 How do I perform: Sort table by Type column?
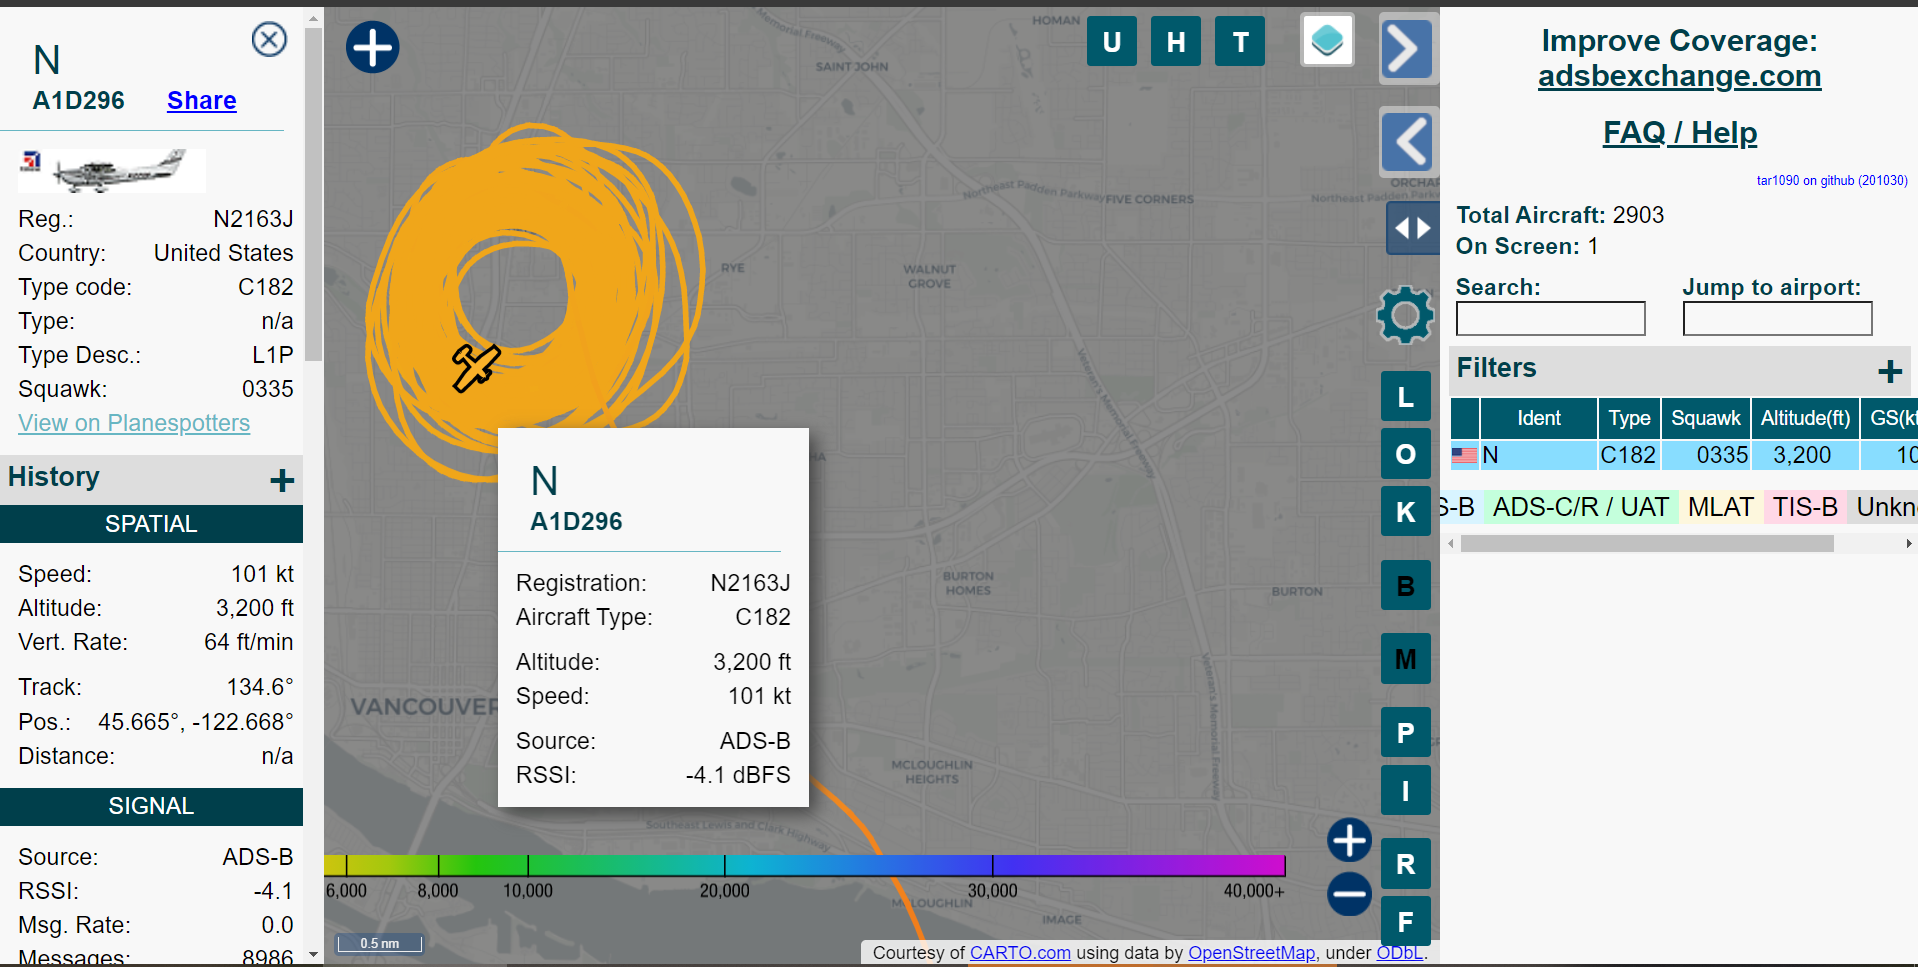pos(1629,418)
